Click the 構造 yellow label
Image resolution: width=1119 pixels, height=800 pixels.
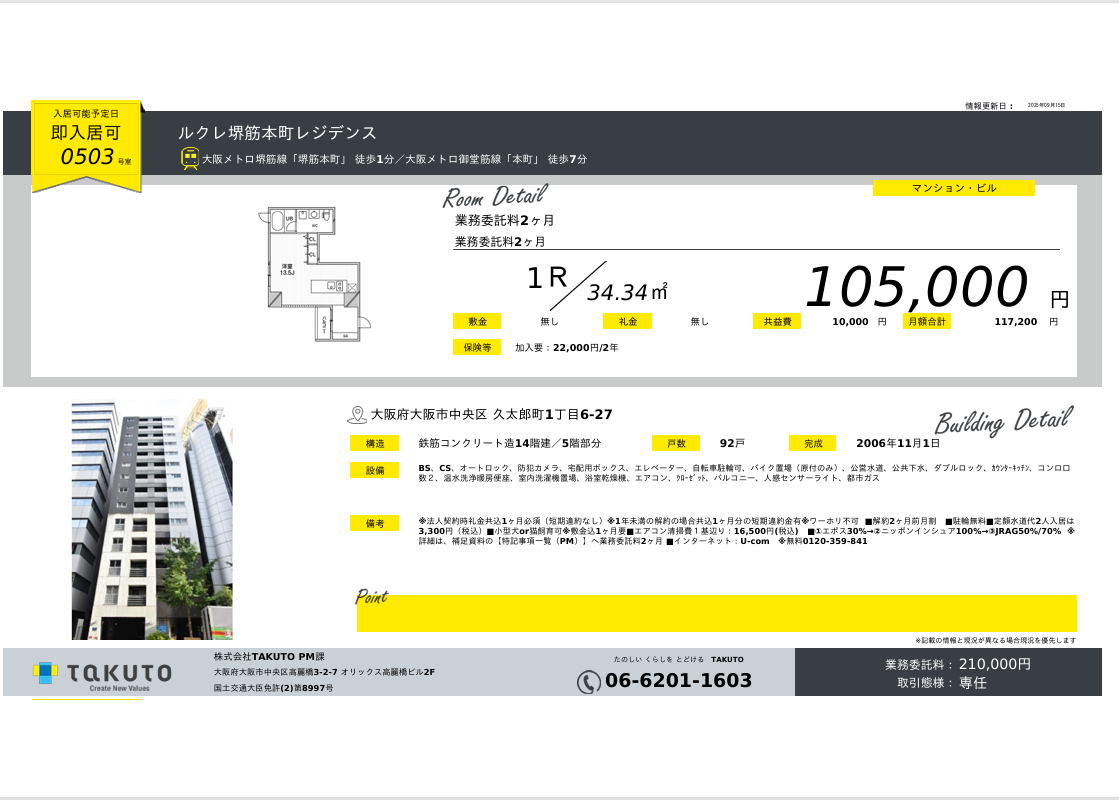(375, 443)
